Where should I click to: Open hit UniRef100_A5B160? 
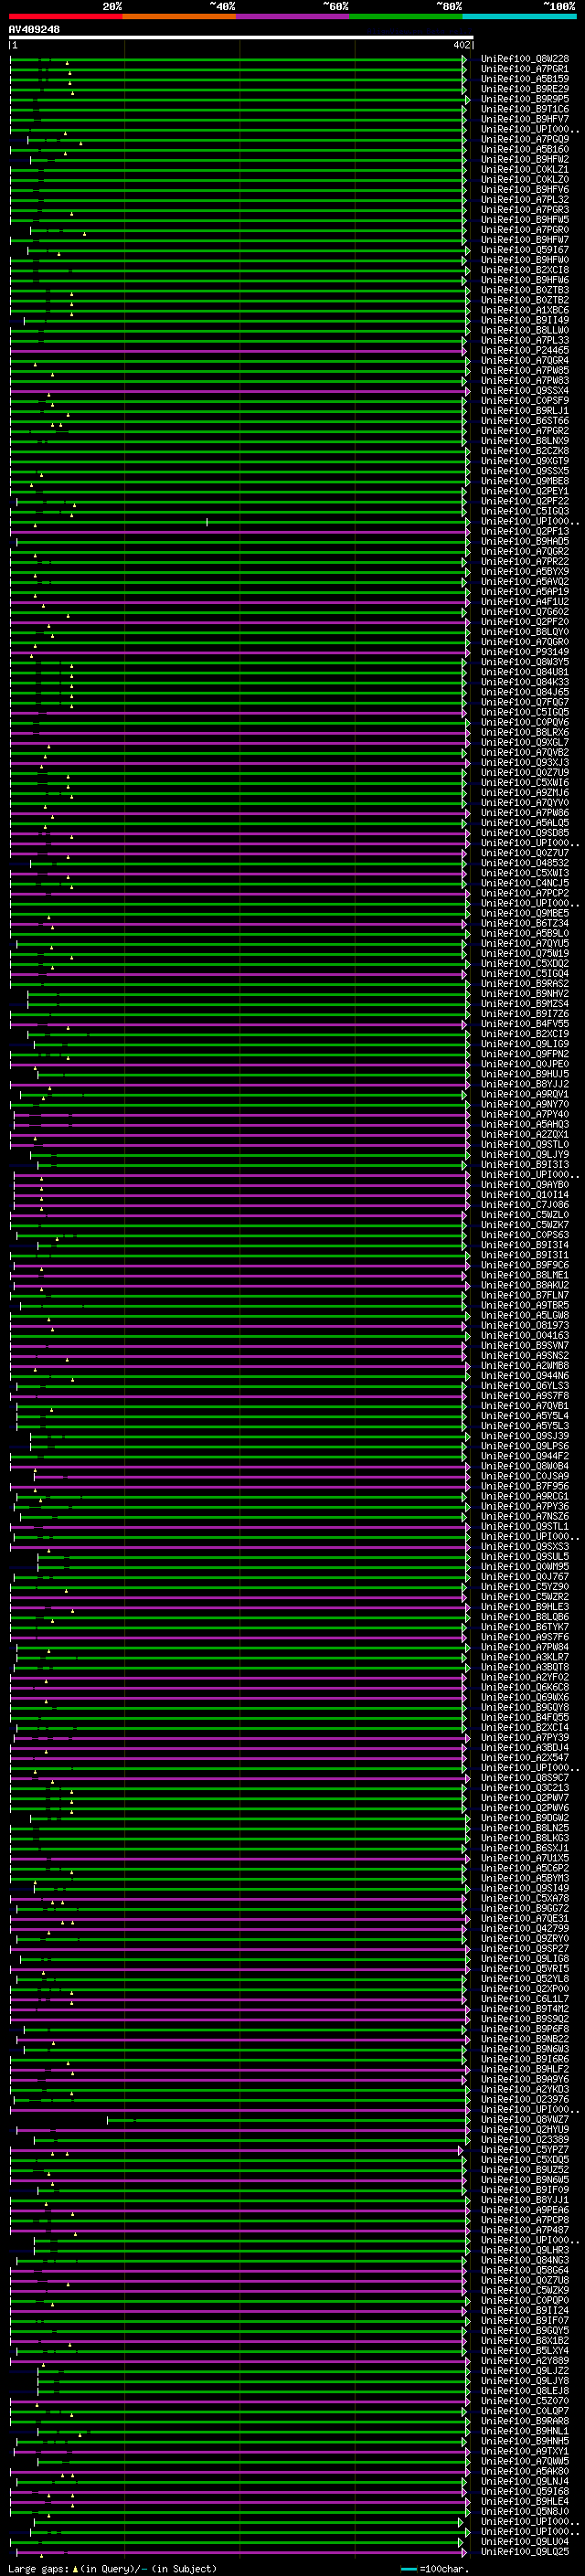[525, 150]
